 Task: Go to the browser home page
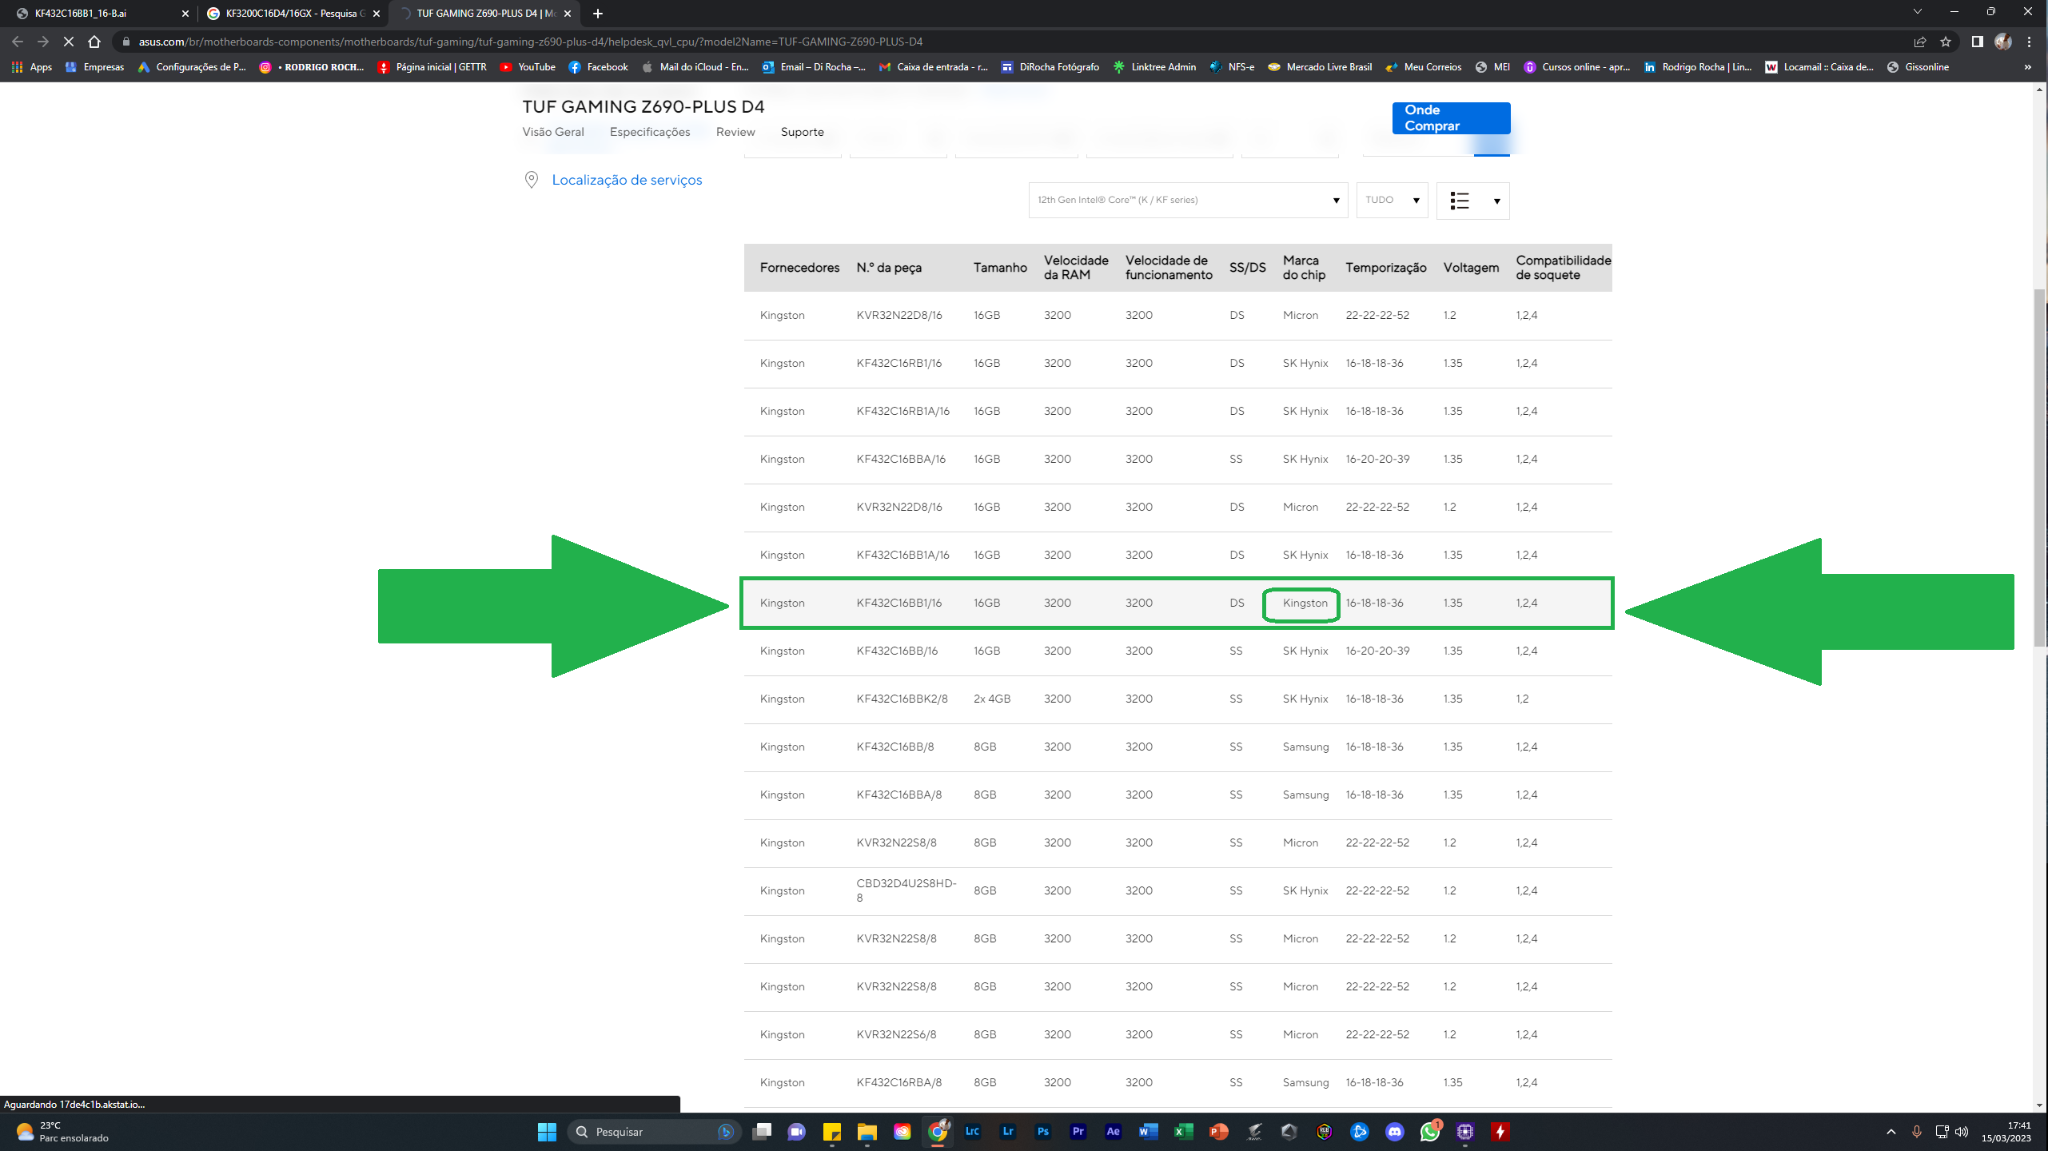(94, 42)
